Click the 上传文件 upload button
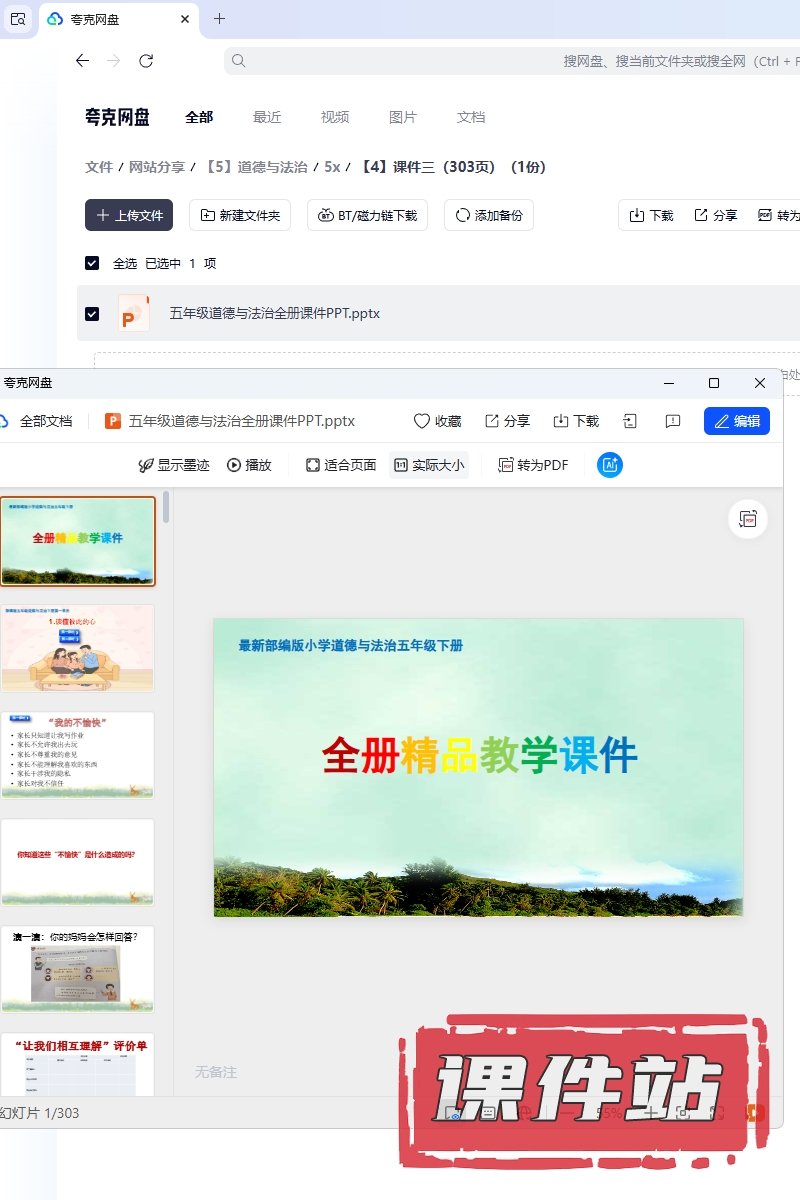This screenshot has width=800, height=1200. [129, 215]
